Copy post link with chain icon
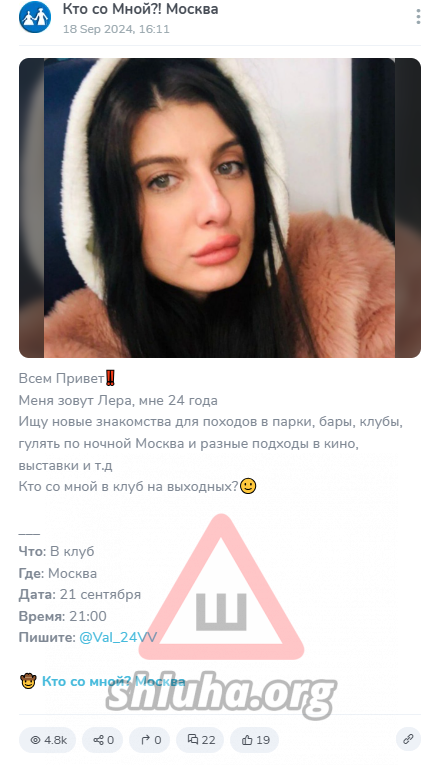 coord(408,740)
